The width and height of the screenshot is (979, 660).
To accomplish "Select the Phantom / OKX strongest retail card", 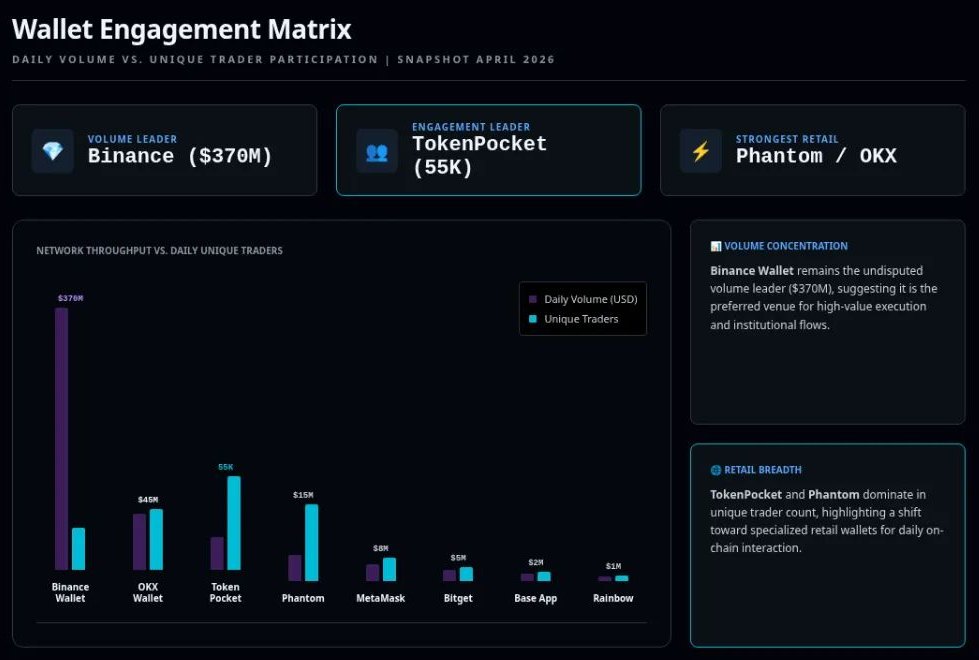I will pyautogui.click(x=812, y=150).
